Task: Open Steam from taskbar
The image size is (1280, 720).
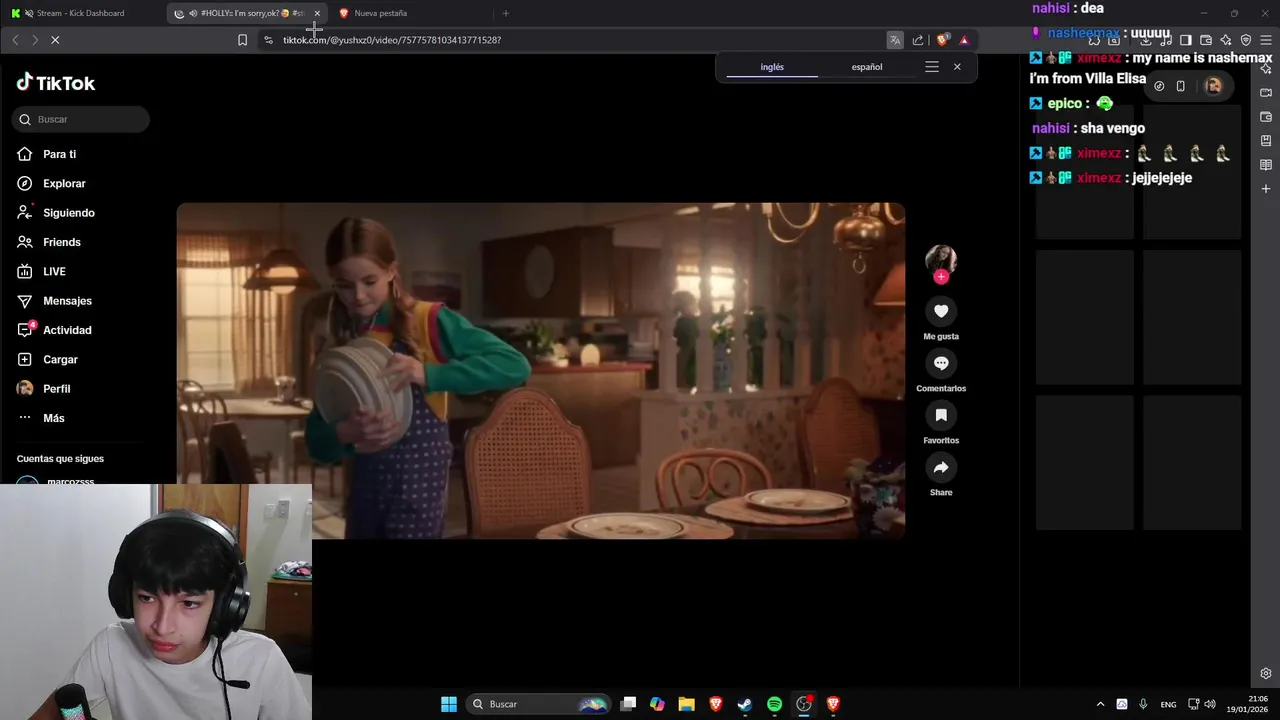Action: coord(745,704)
